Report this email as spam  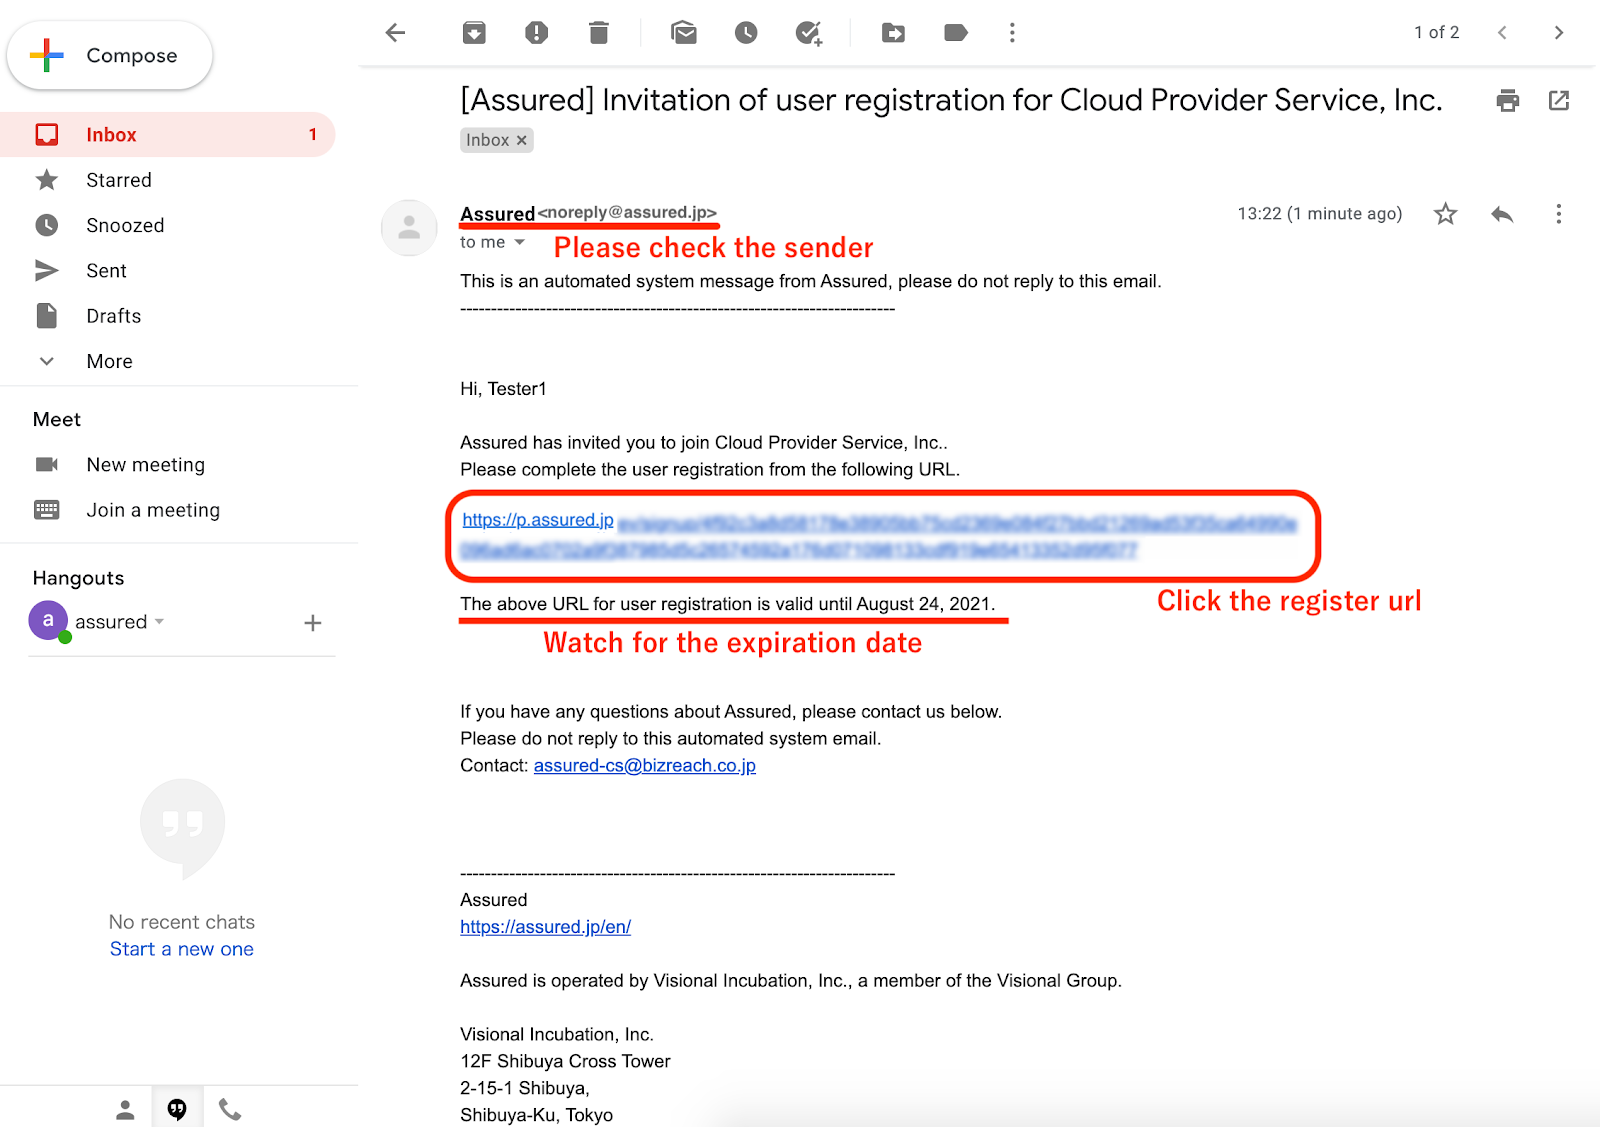click(536, 33)
